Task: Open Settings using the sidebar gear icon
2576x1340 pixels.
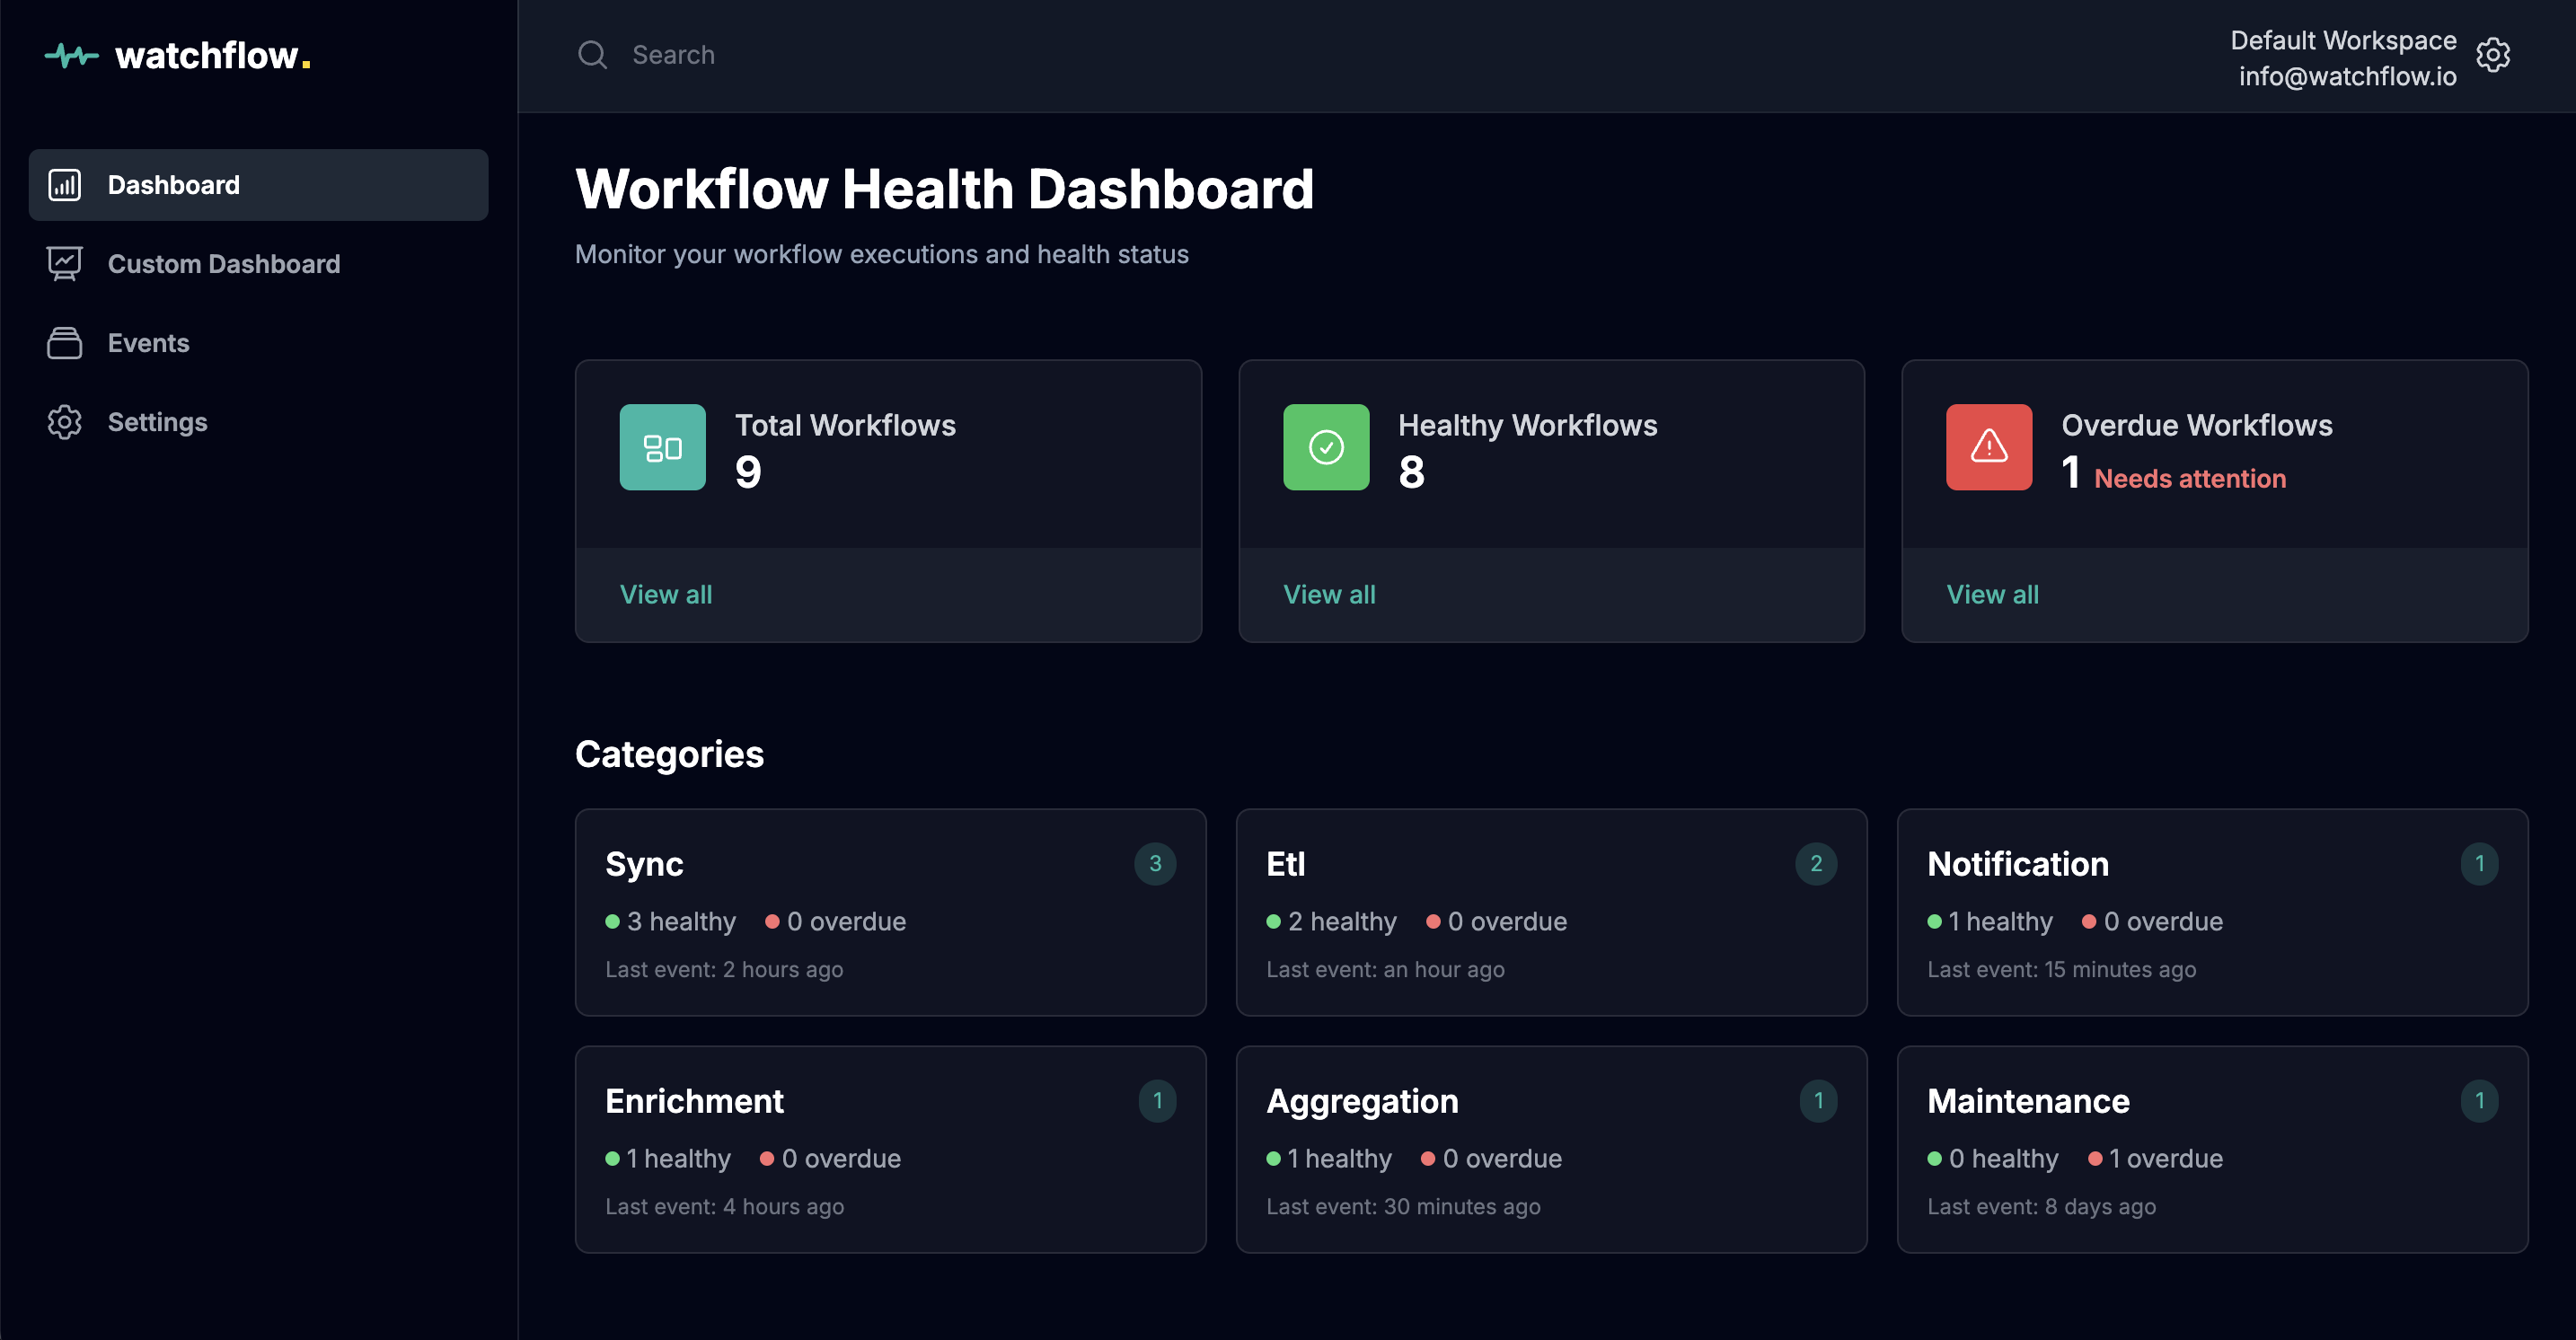Action: (x=64, y=421)
